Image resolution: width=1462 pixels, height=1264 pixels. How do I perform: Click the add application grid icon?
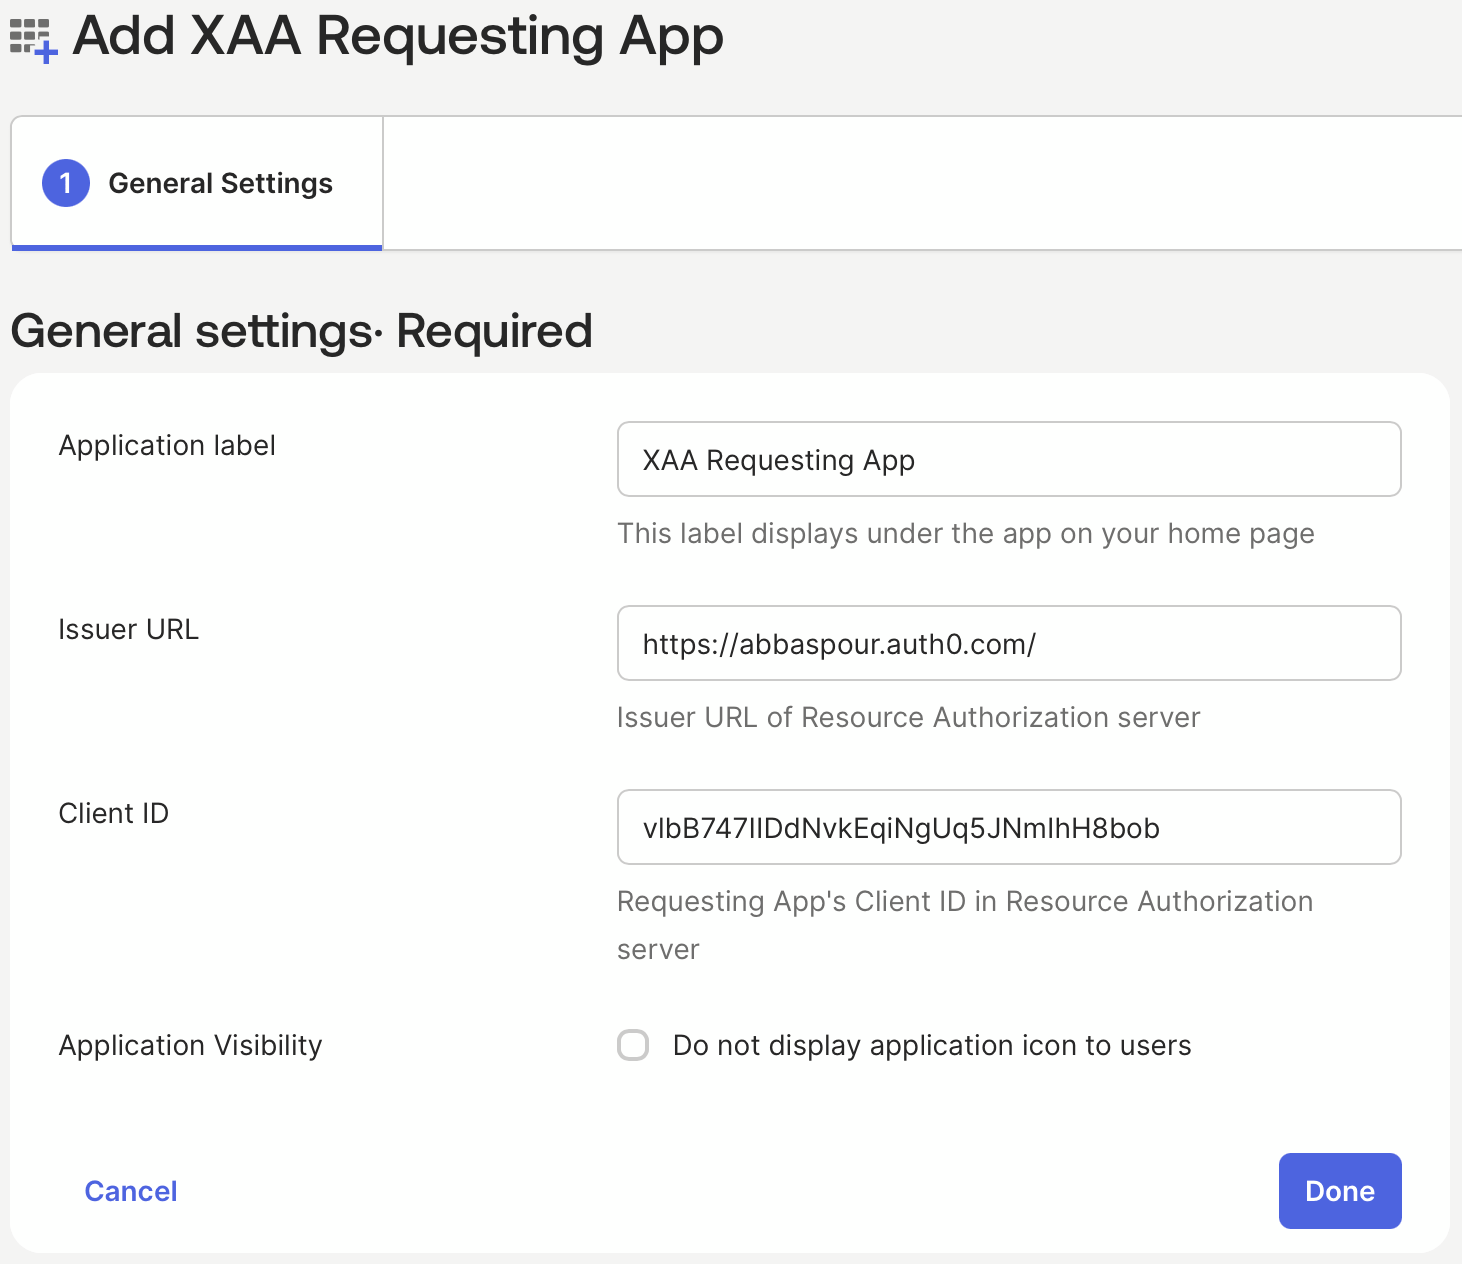click(x=33, y=40)
